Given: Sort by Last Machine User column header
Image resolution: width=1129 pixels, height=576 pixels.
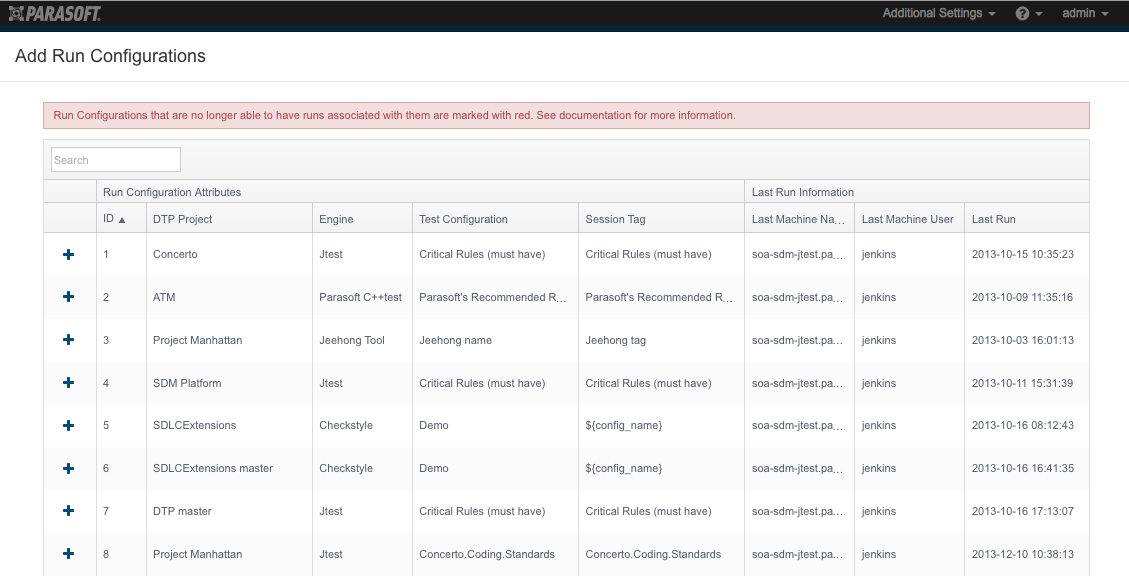Looking at the screenshot, I should [909, 218].
